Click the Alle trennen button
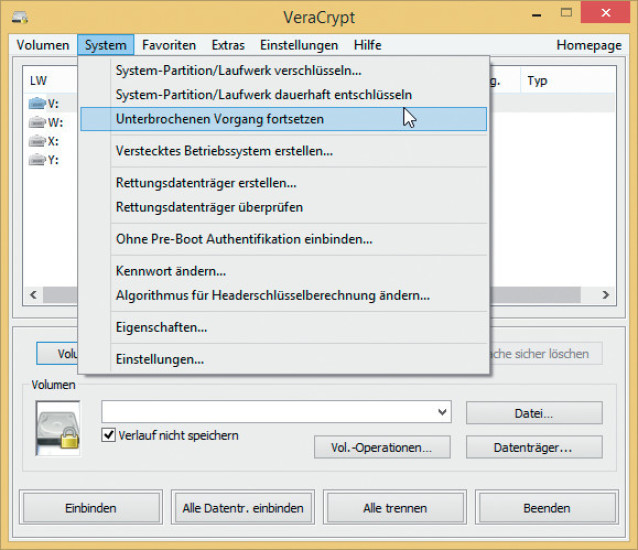The width and height of the screenshot is (638, 550). click(395, 508)
